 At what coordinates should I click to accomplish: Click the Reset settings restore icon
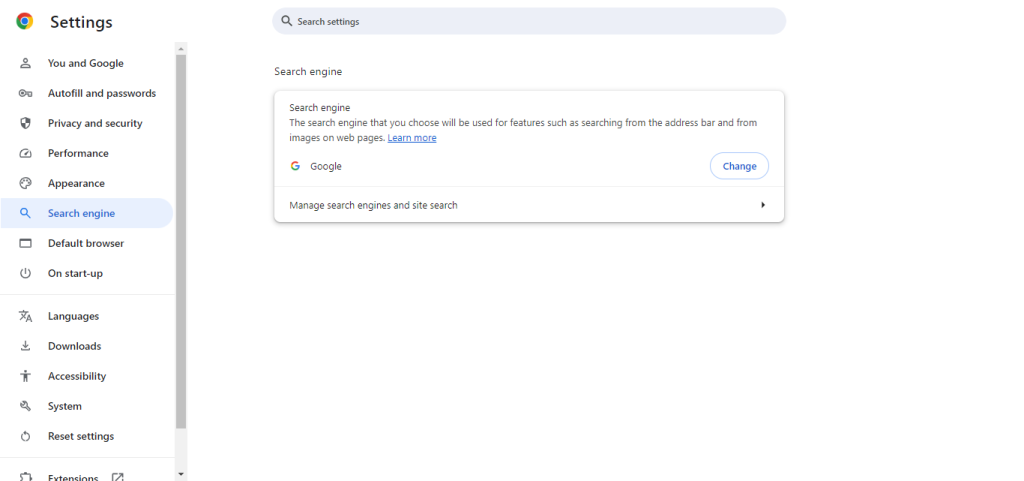click(25, 436)
